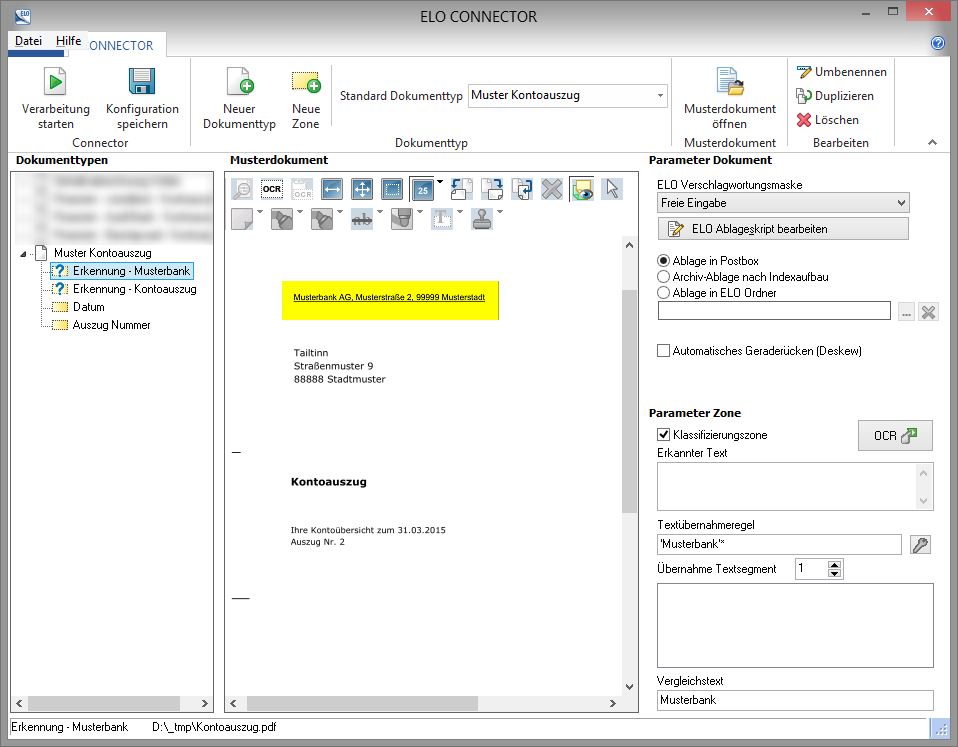The width and height of the screenshot is (958, 747).
Task: Select Ablage in Postbox radio button
Action: click(663, 261)
